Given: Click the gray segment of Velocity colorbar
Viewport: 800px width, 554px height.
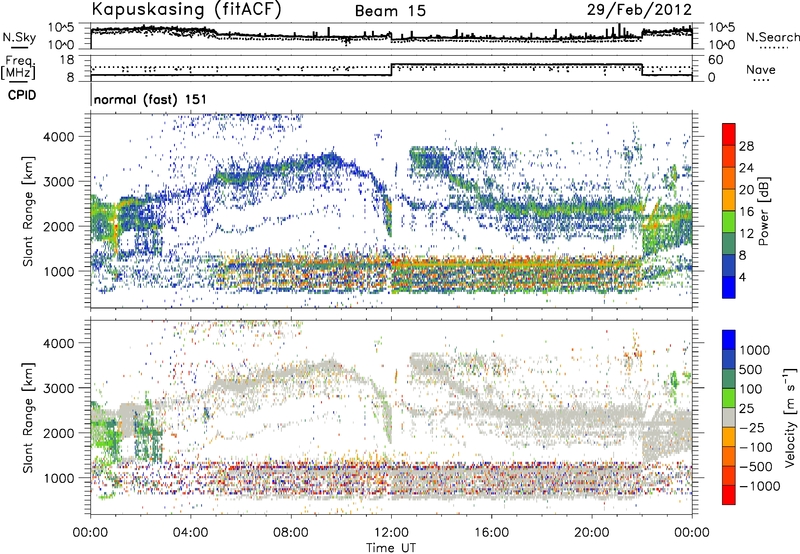Looking at the screenshot, I should coord(729,418).
